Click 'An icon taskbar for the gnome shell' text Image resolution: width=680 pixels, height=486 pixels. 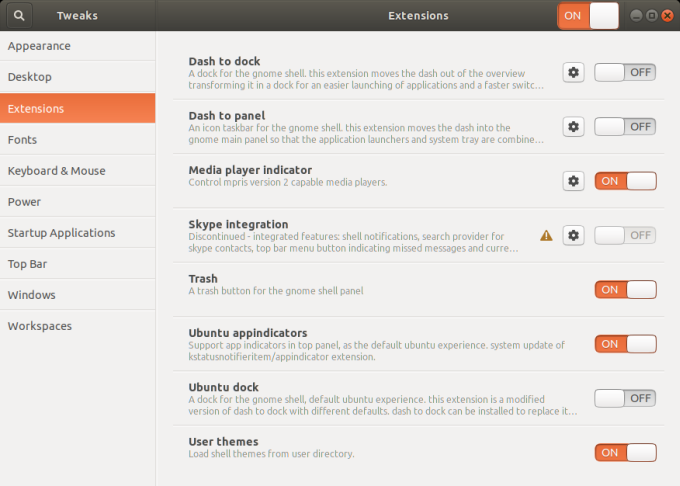point(366,134)
